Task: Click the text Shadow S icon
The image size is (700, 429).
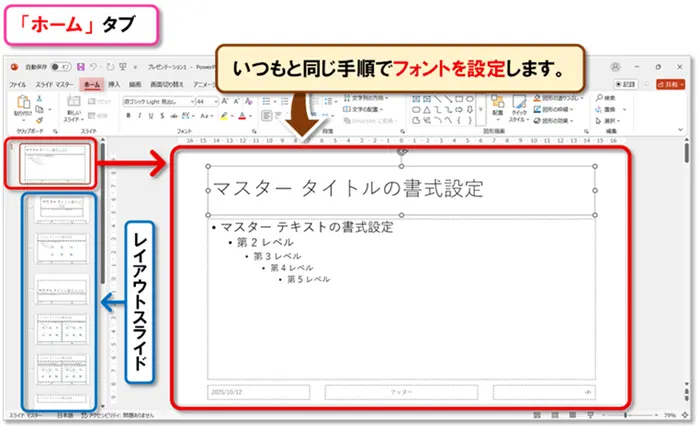Action: coord(162,116)
